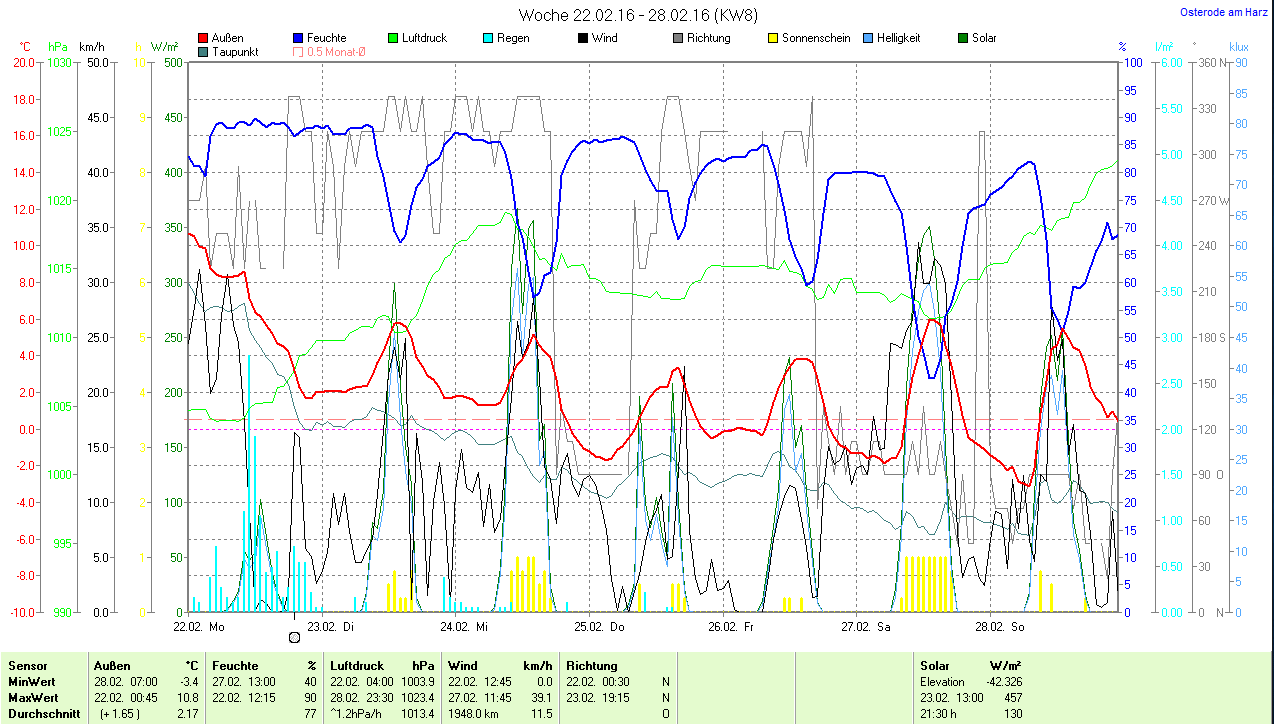Click the chart title Woche 22.02.16 - 28.02.16

point(638,15)
